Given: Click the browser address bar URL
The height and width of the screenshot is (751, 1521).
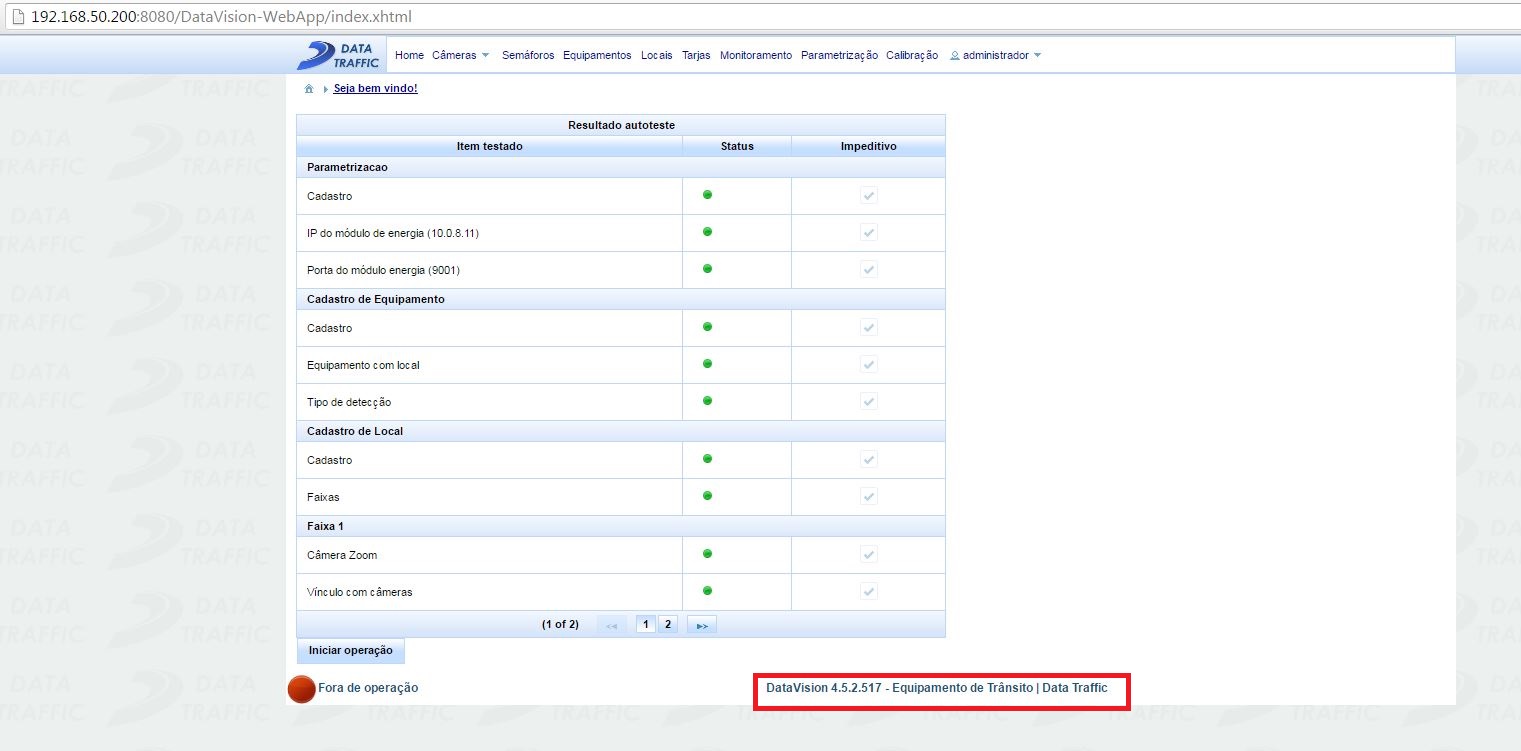Looking at the screenshot, I should point(221,17).
